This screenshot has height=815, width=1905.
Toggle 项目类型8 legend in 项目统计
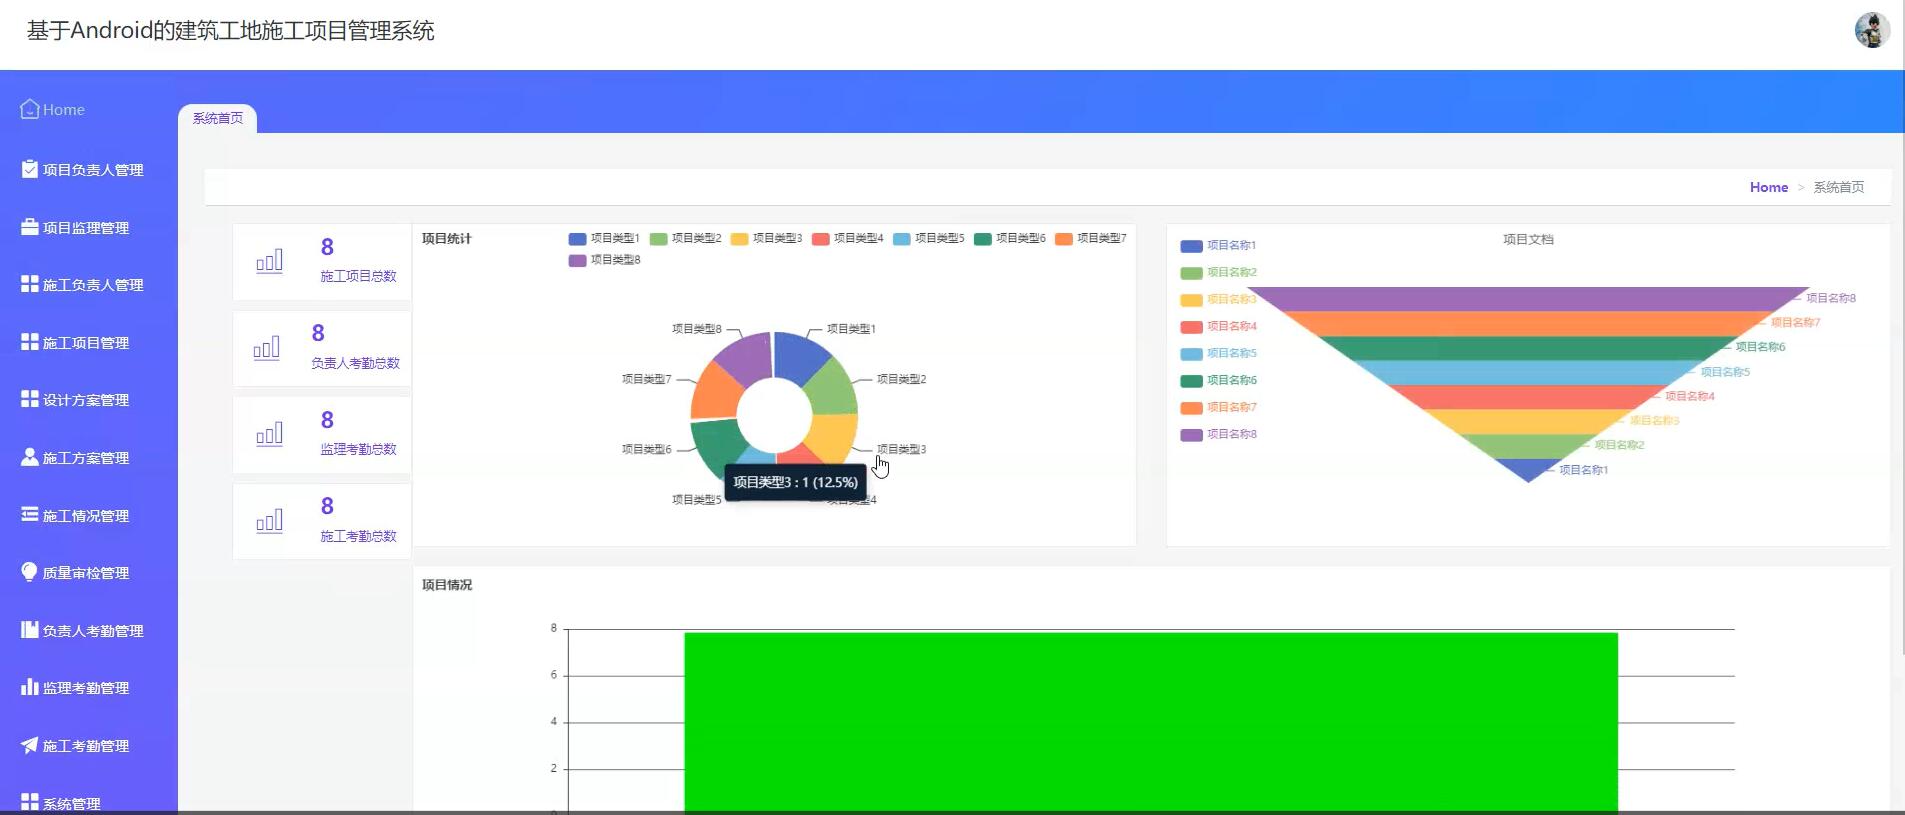point(603,260)
